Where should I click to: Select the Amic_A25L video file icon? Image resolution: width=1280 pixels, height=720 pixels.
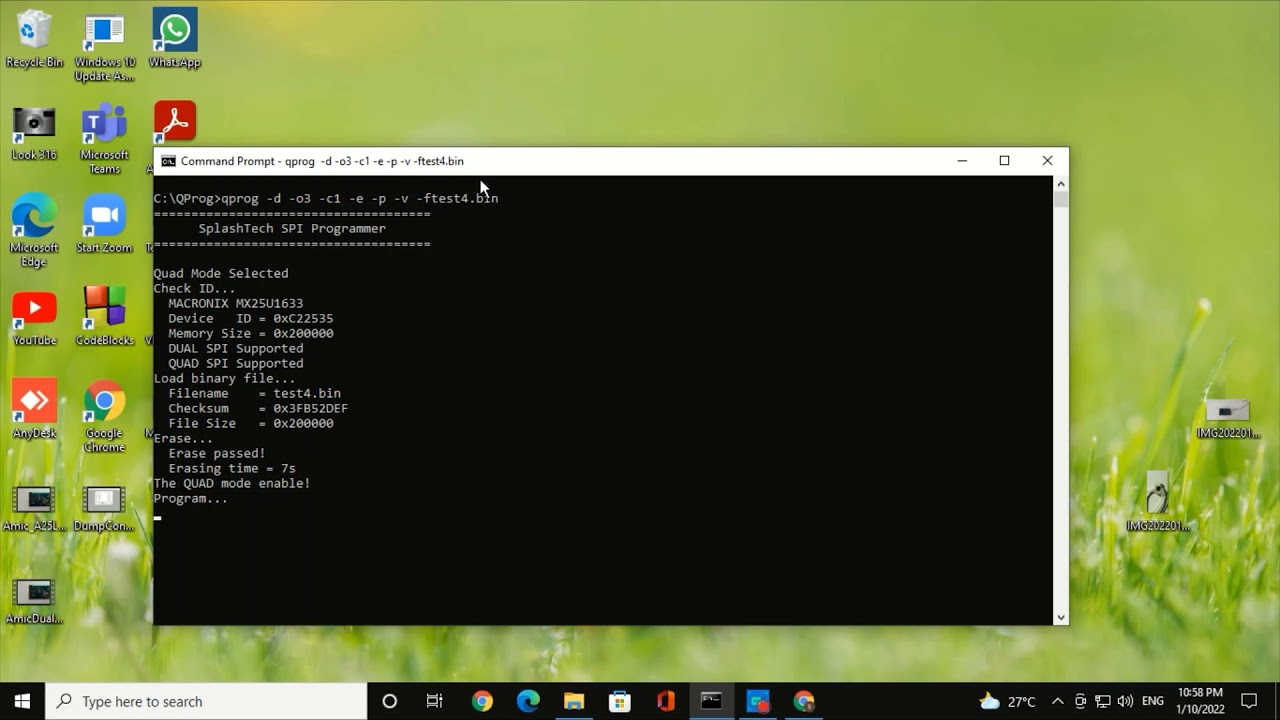(x=34, y=508)
